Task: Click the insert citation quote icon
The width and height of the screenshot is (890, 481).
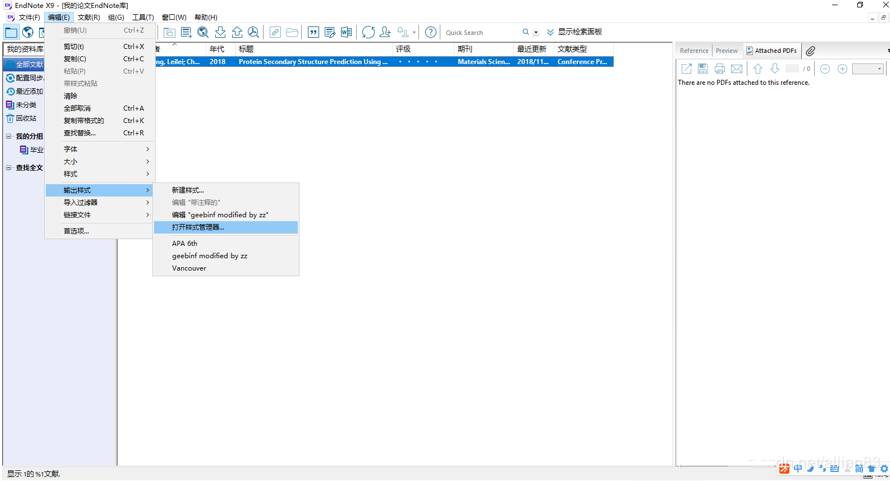Action: click(x=313, y=32)
